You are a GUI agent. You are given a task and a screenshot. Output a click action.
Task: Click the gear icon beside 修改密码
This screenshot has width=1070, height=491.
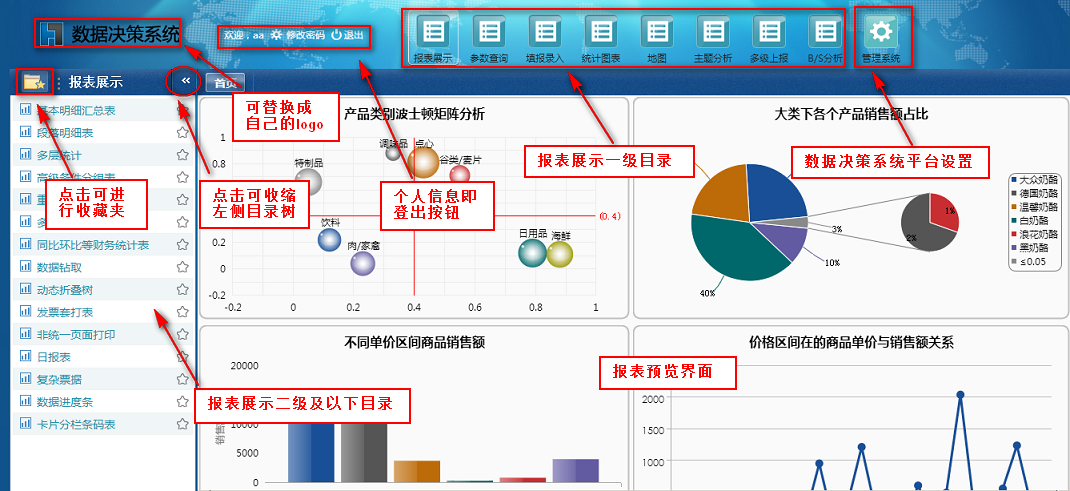coord(276,35)
